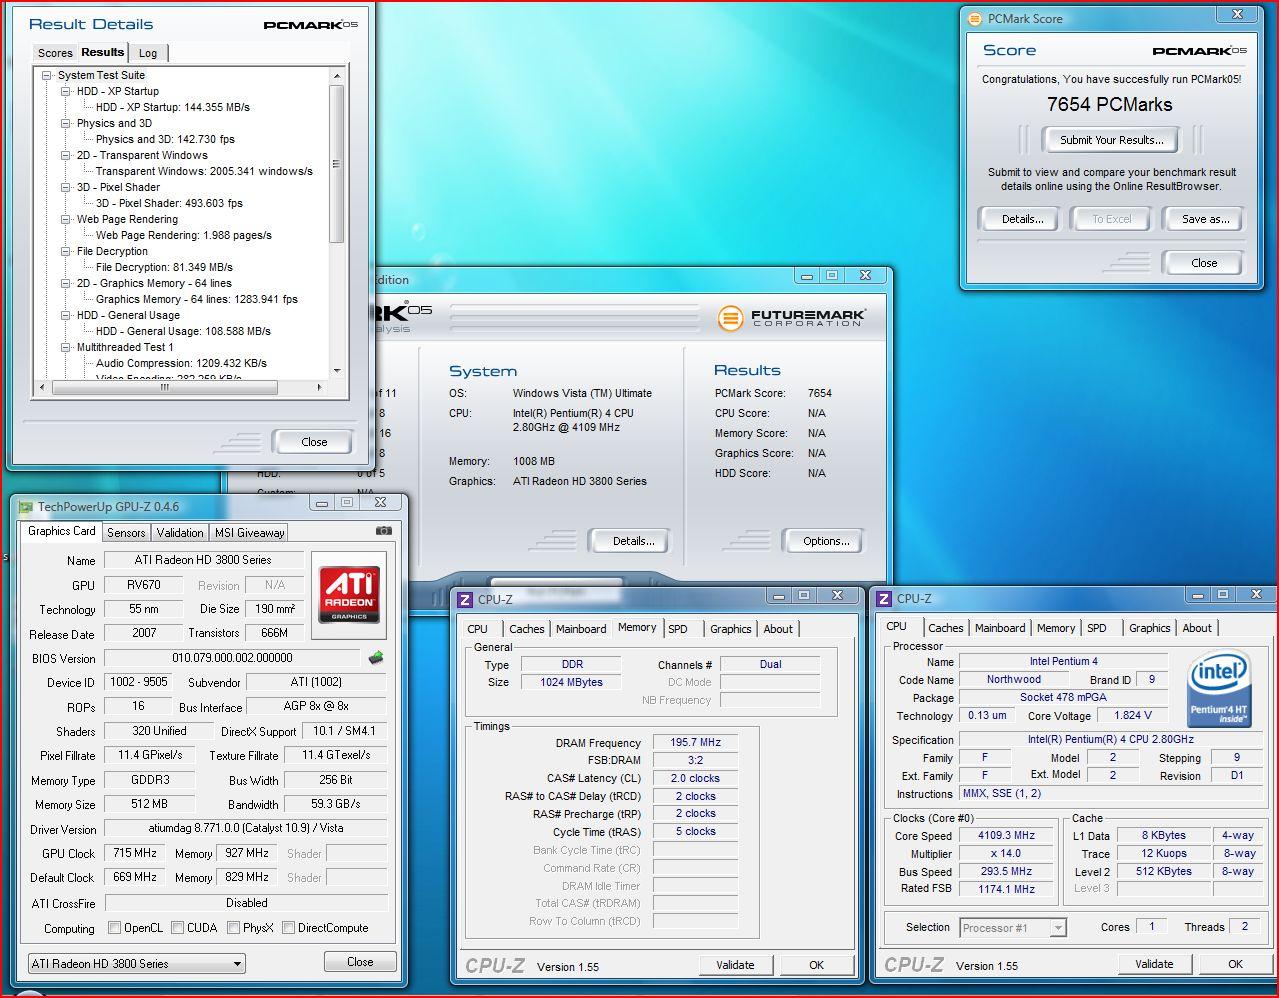Click Submit Your Results button
The image size is (1279, 998).
(x=1112, y=140)
